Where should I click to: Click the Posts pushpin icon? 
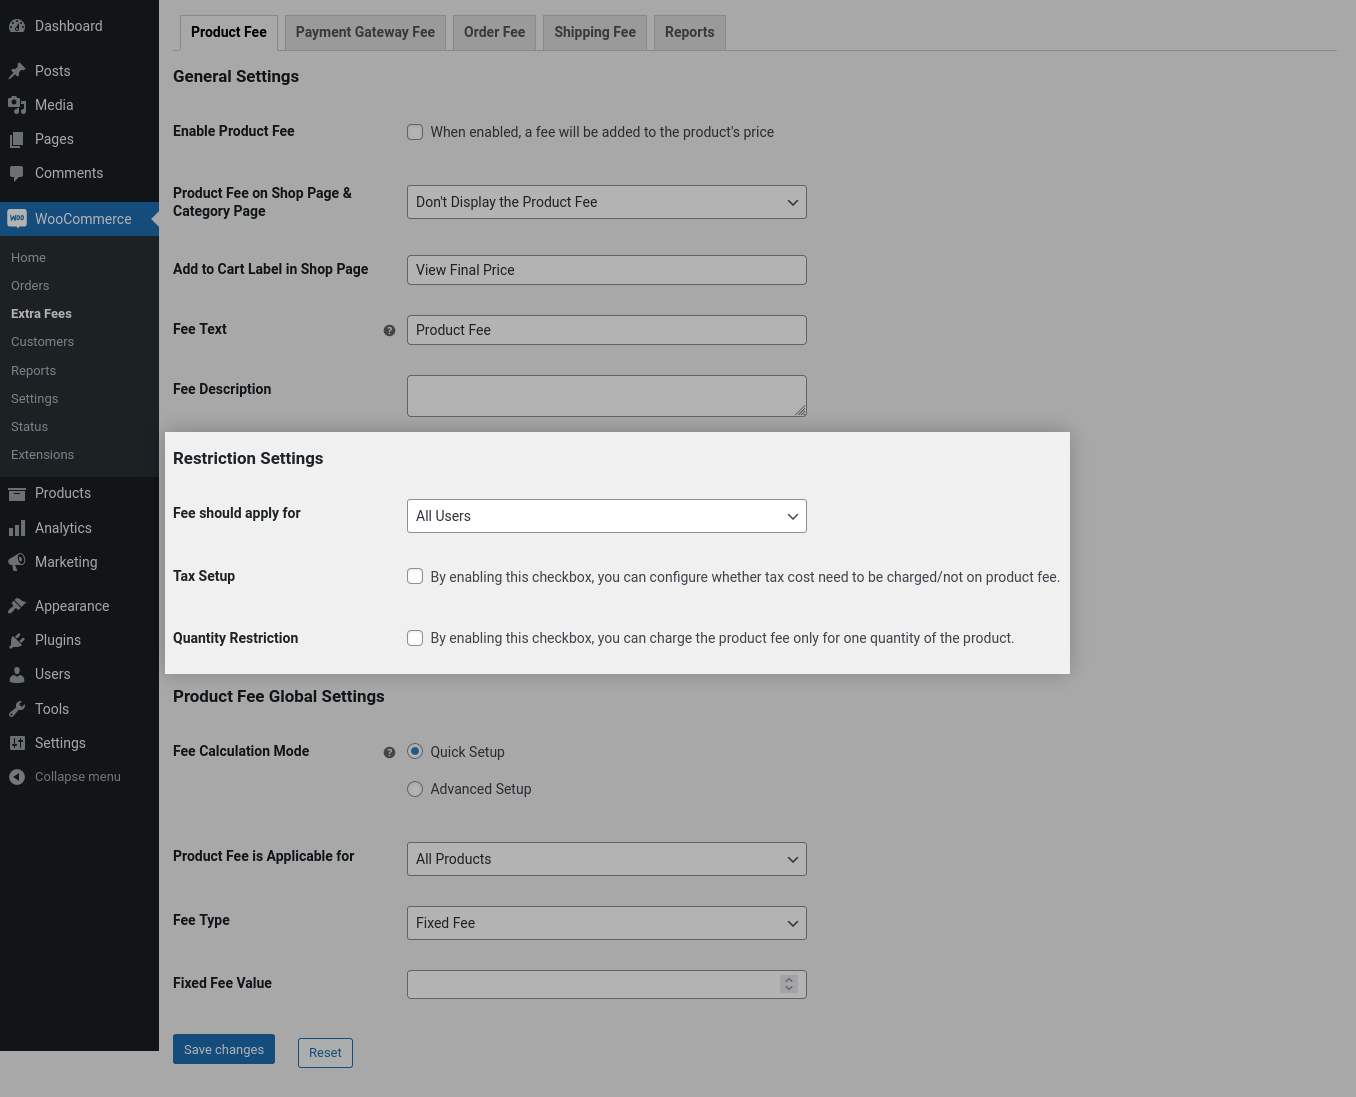[16, 70]
